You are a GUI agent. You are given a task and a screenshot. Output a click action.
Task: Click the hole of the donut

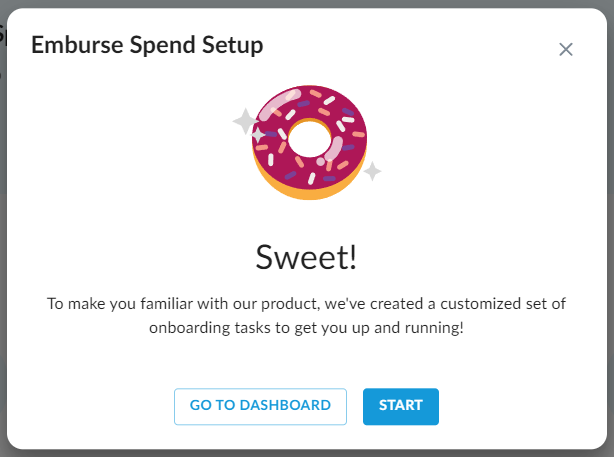308,138
